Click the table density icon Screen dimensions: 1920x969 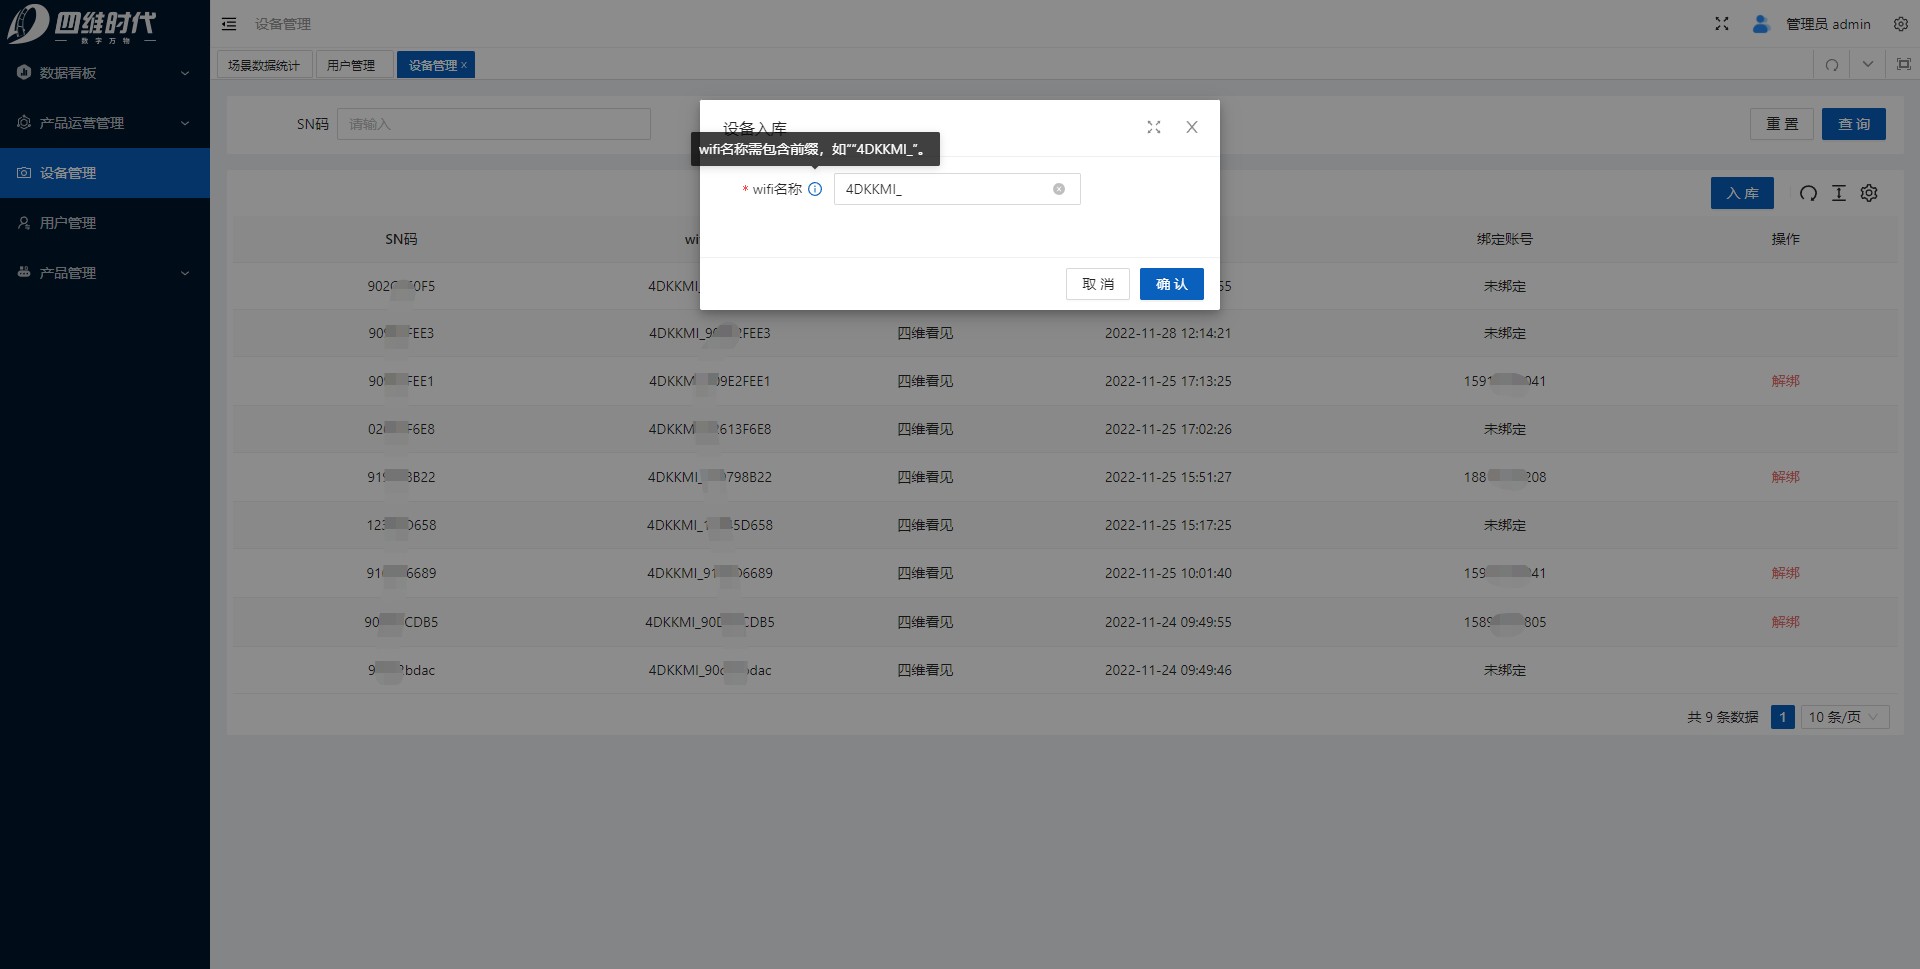click(1838, 193)
